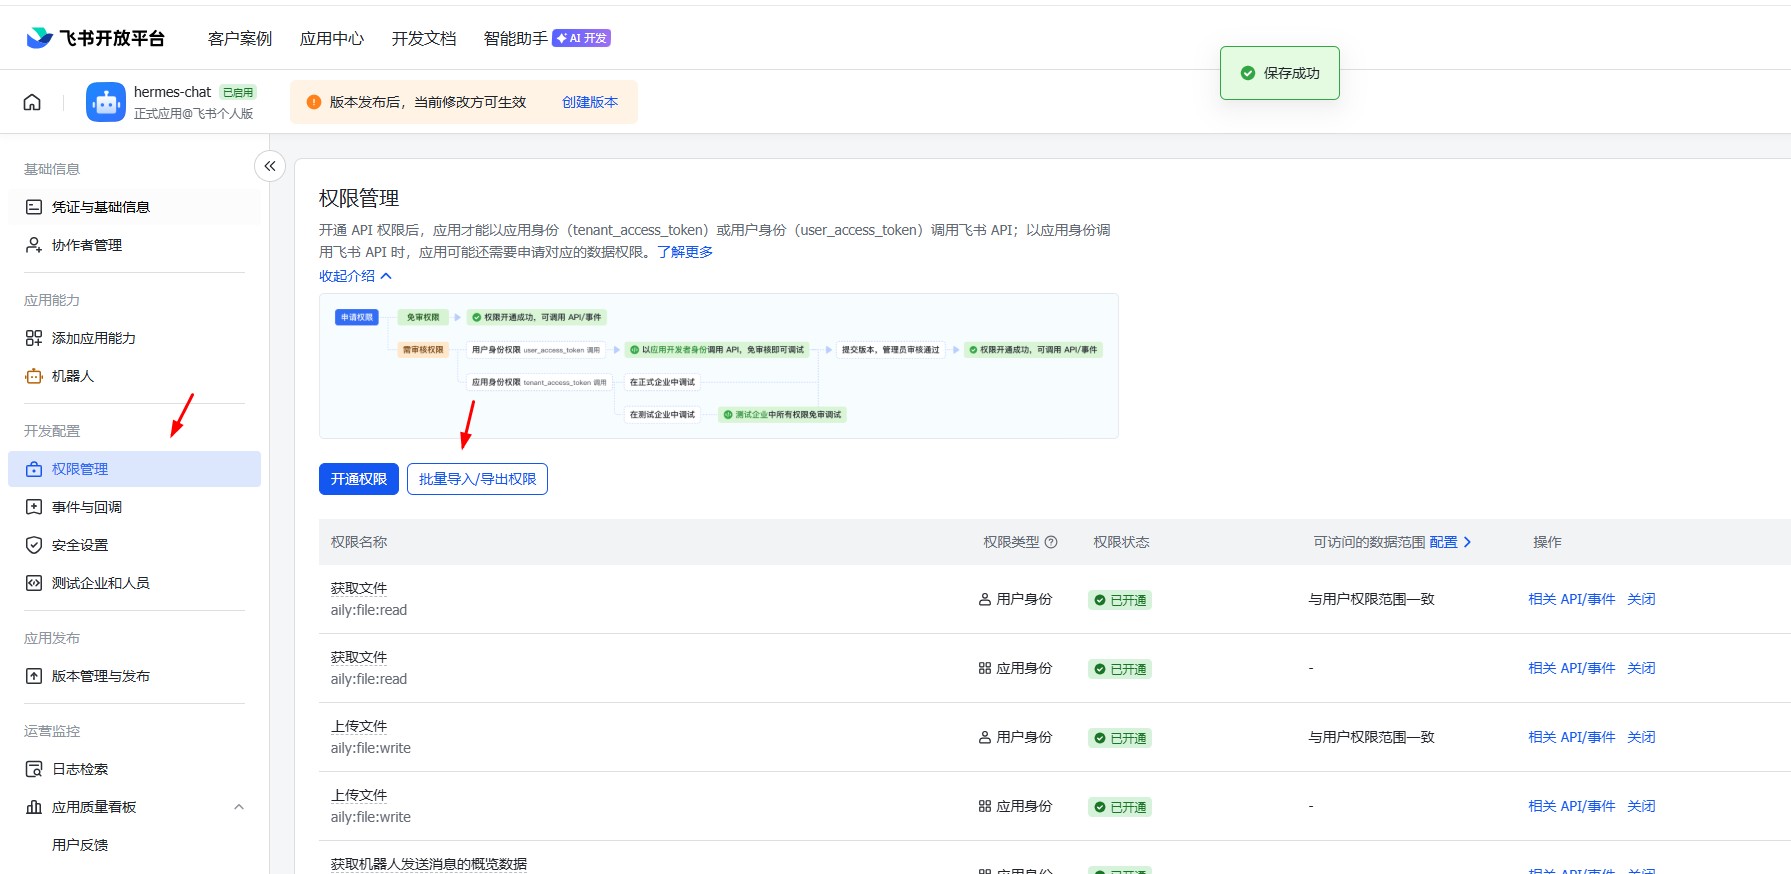1791x874 pixels.
Task: Open 配置 for accessible data range
Action: [1450, 542]
